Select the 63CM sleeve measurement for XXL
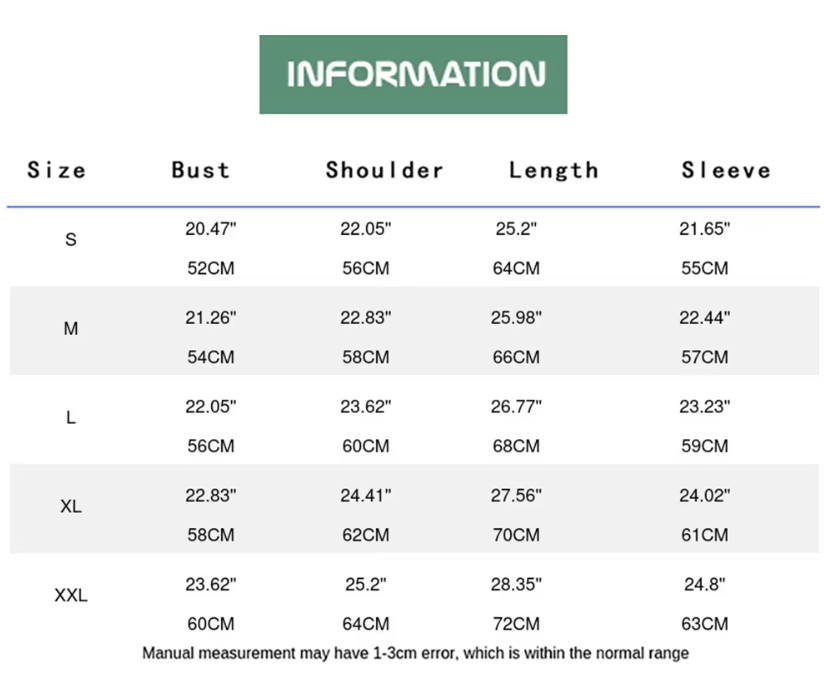The width and height of the screenshot is (824, 675). click(705, 624)
